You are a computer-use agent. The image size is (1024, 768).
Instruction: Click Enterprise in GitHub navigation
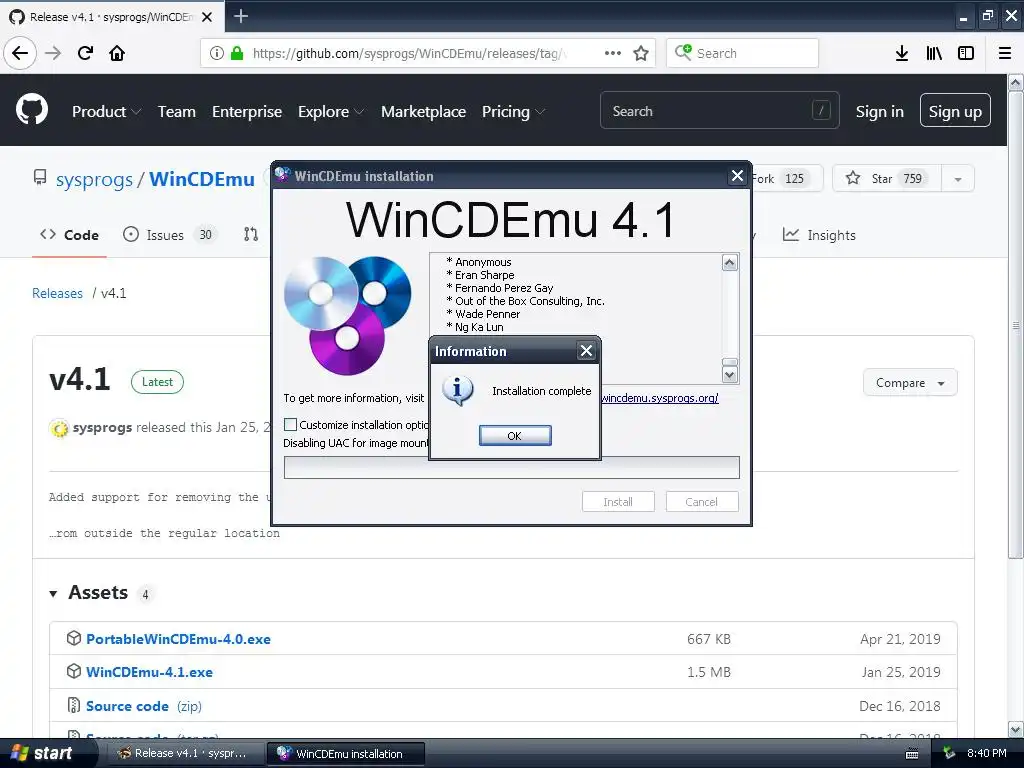247,112
